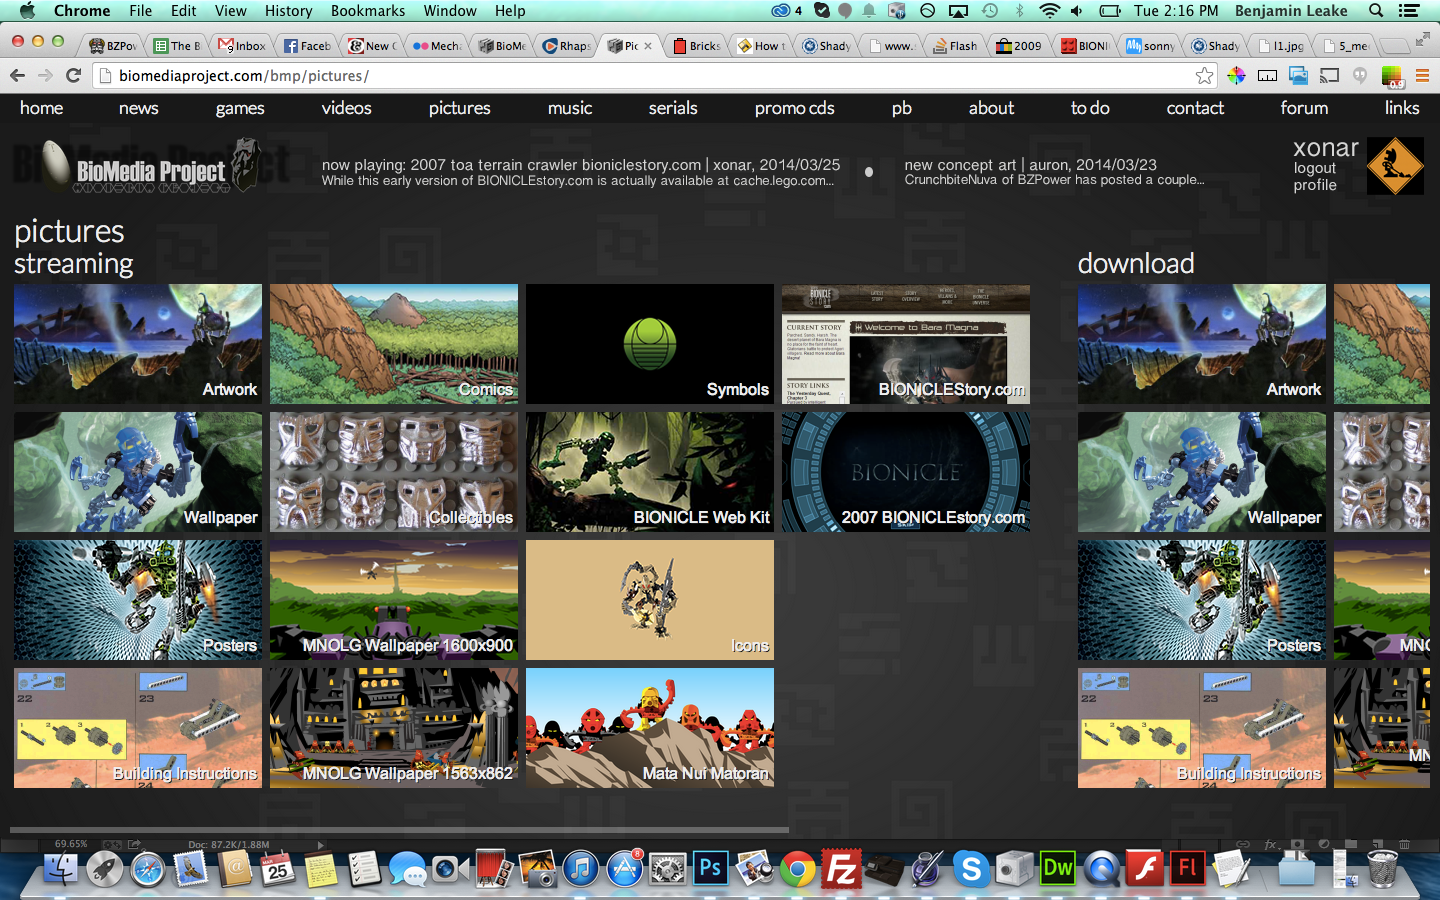Screen dimensions: 1440x900
Task: Open Adobe Flash Professional from the dock
Action: 1188,868
